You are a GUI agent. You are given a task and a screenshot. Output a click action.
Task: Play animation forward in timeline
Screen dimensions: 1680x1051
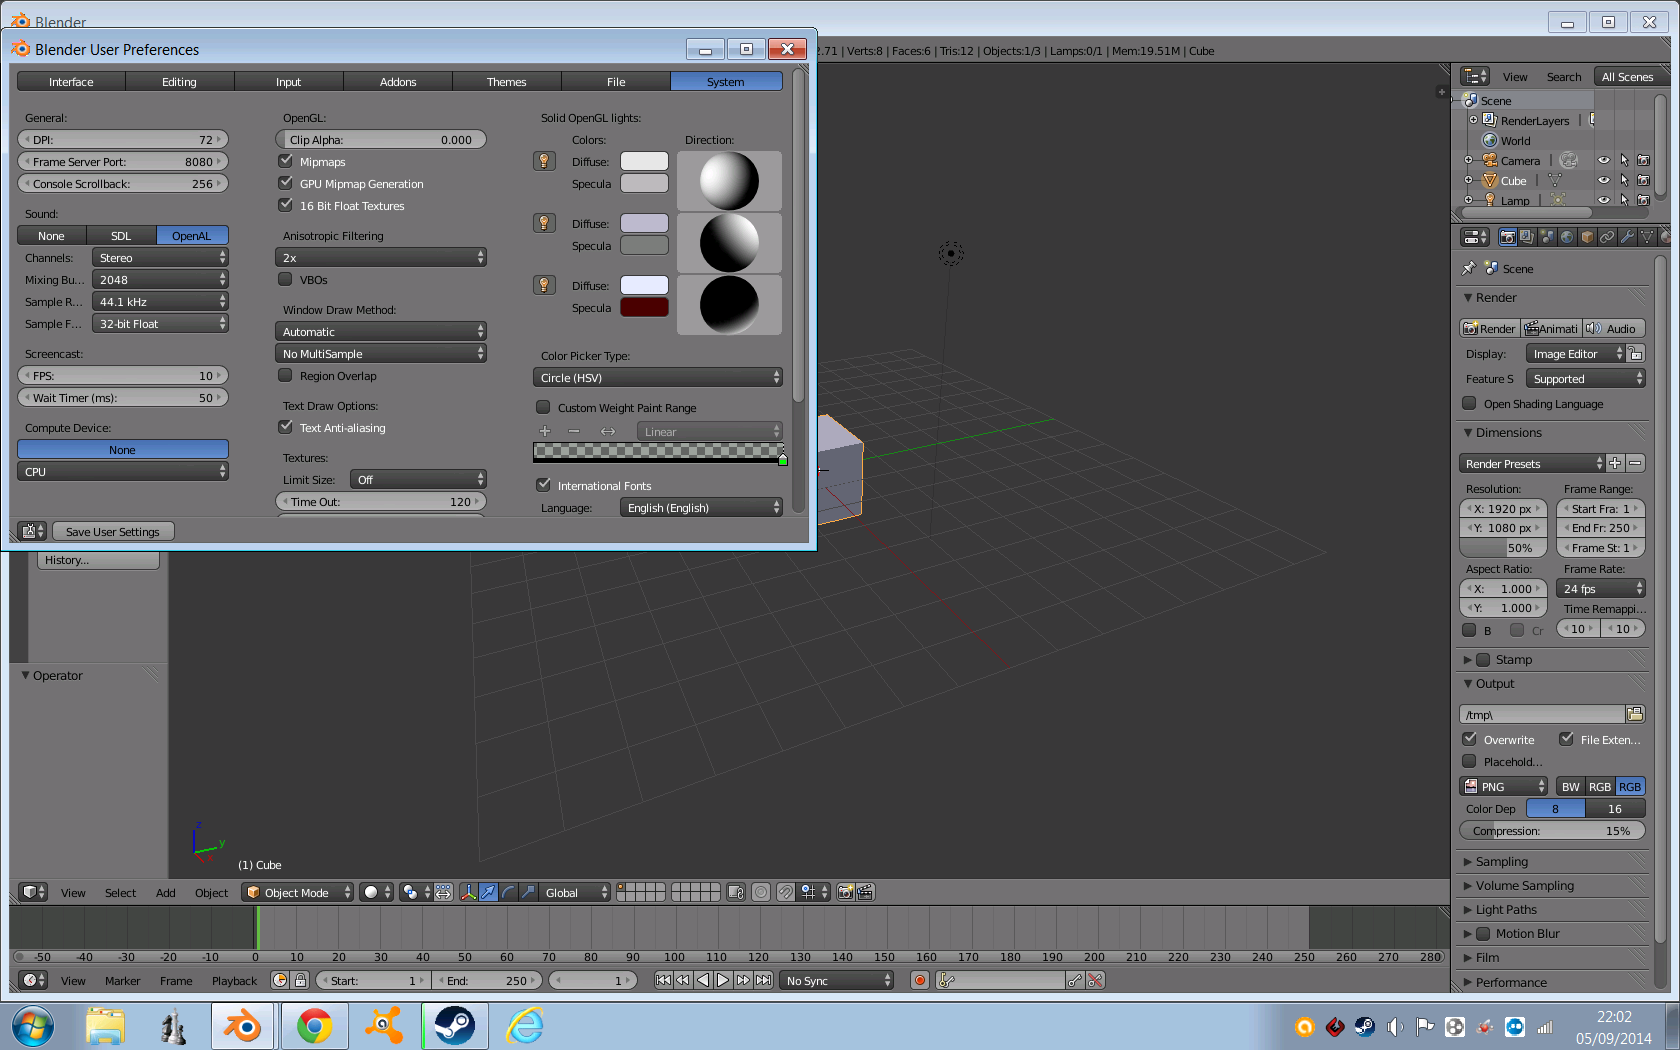pos(723,980)
